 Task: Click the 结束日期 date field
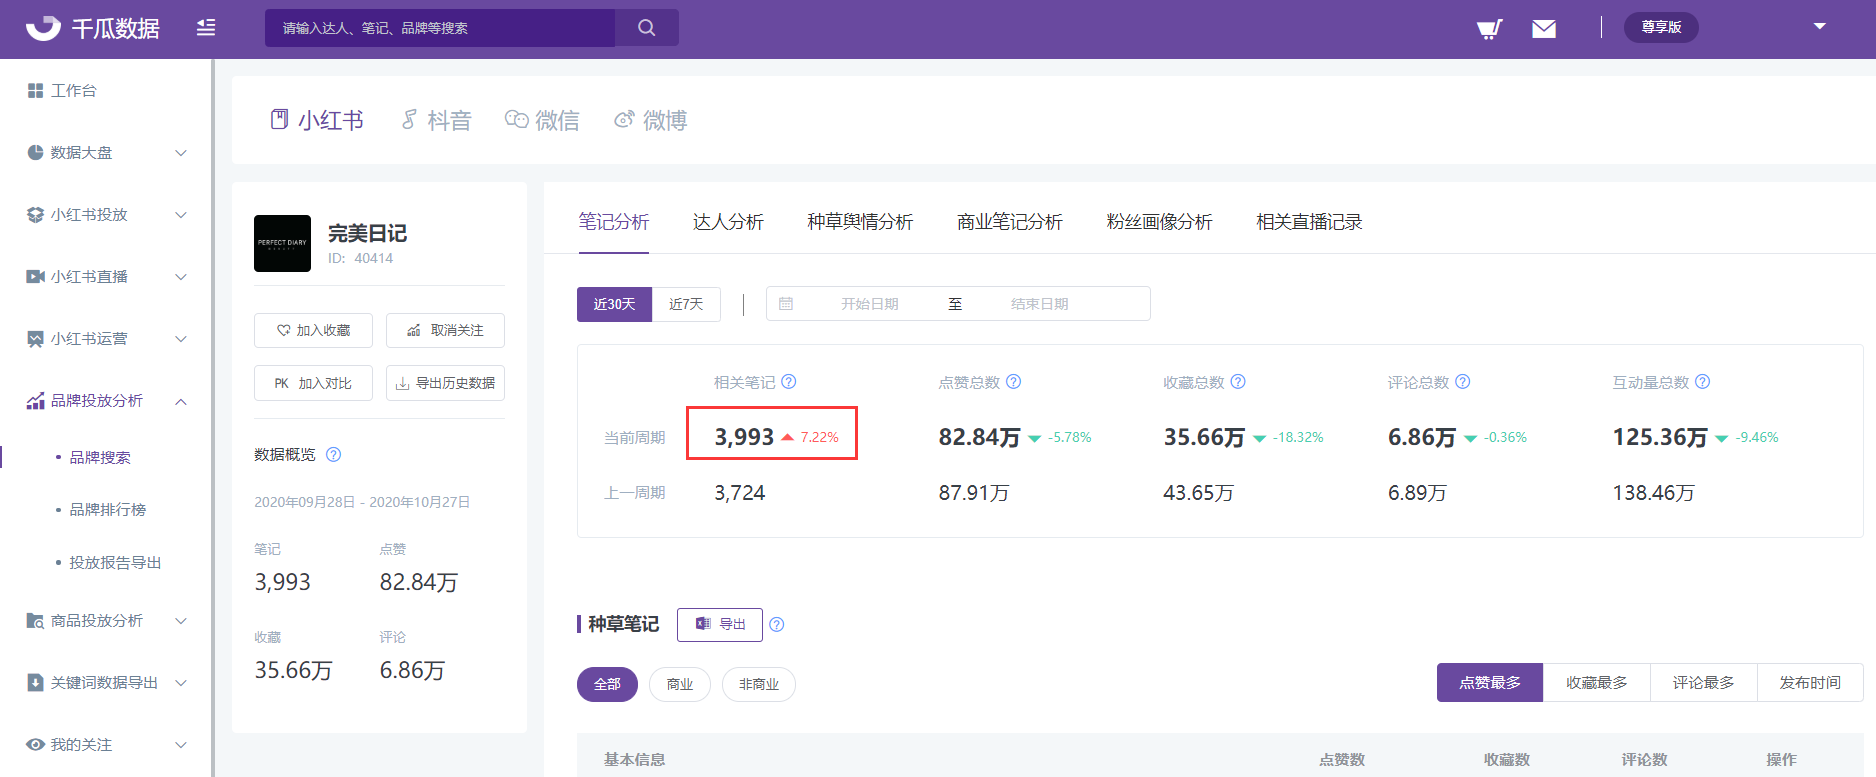coord(1040,304)
